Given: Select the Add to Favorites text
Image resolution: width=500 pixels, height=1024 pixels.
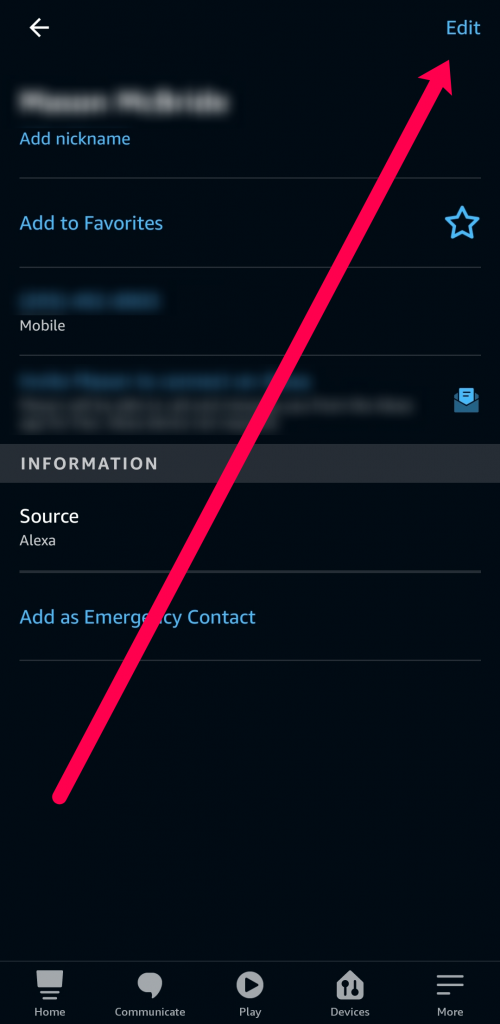Looking at the screenshot, I should coord(91,223).
